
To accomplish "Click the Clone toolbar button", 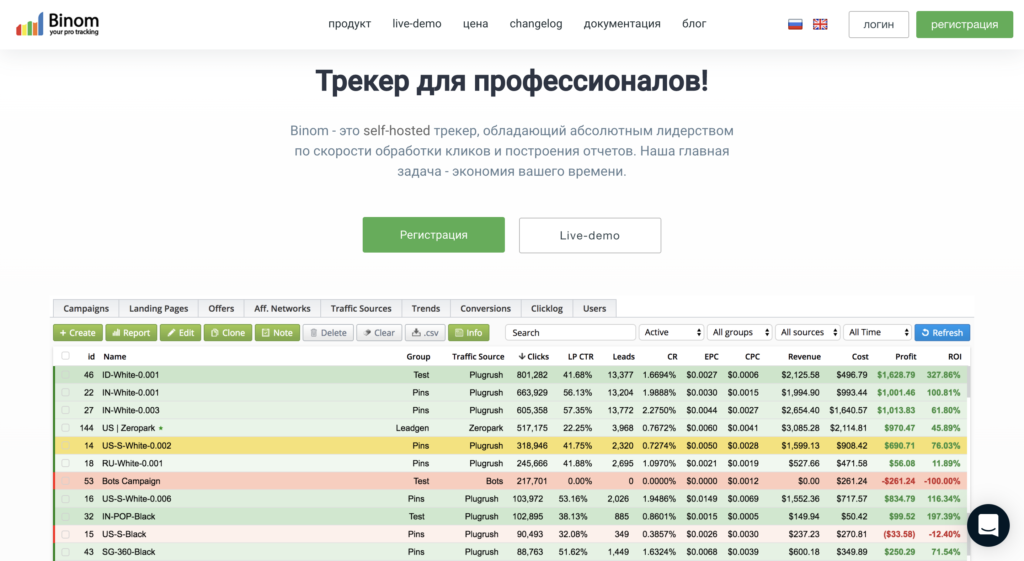I will (228, 332).
